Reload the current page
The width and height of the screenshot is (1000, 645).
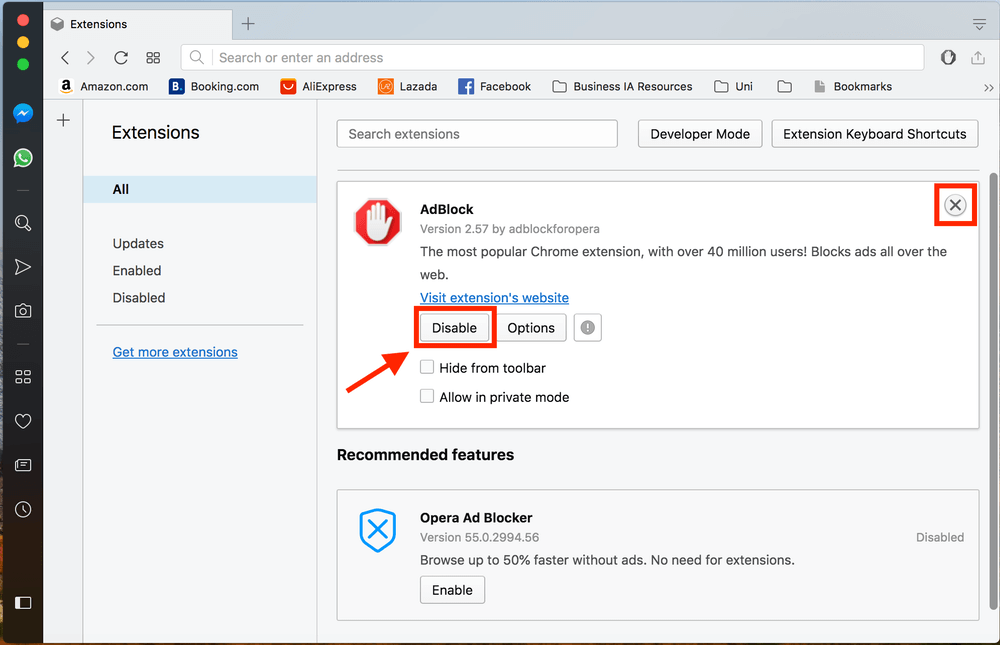click(x=121, y=58)
